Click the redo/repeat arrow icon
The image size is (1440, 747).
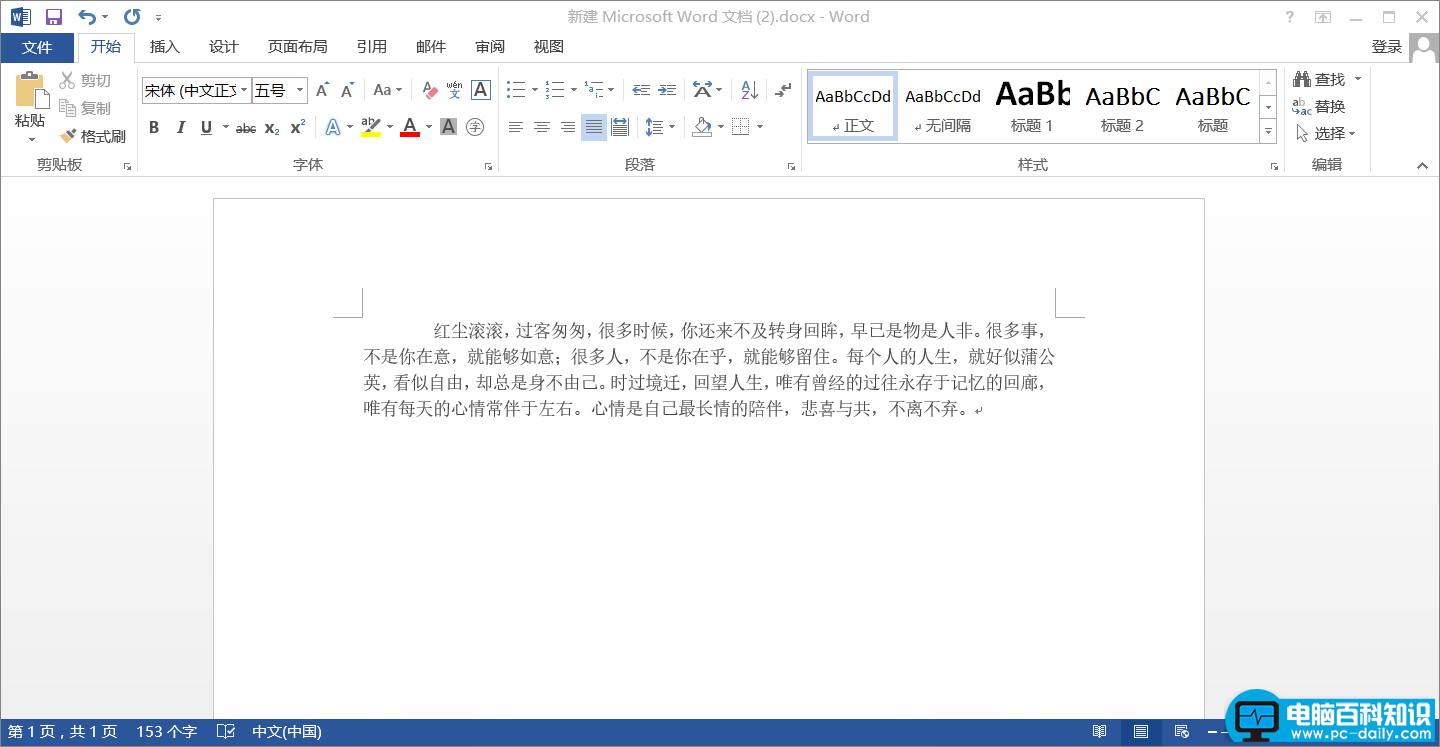[132, 17]
